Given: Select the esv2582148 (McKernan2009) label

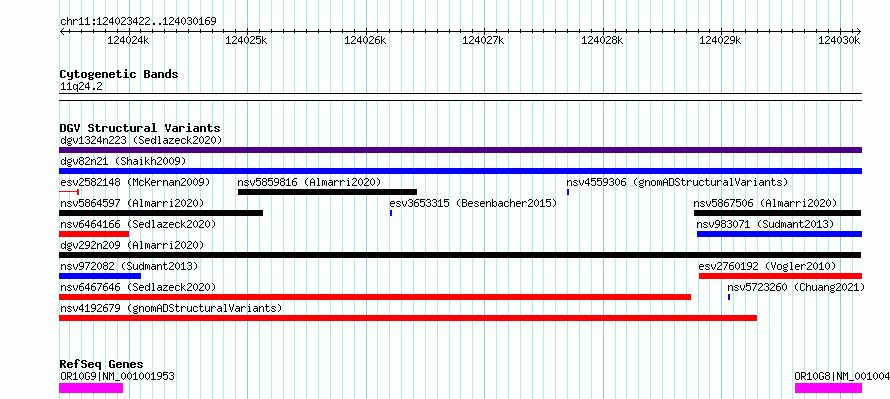Looking at the screenshot, I should 135,182.
